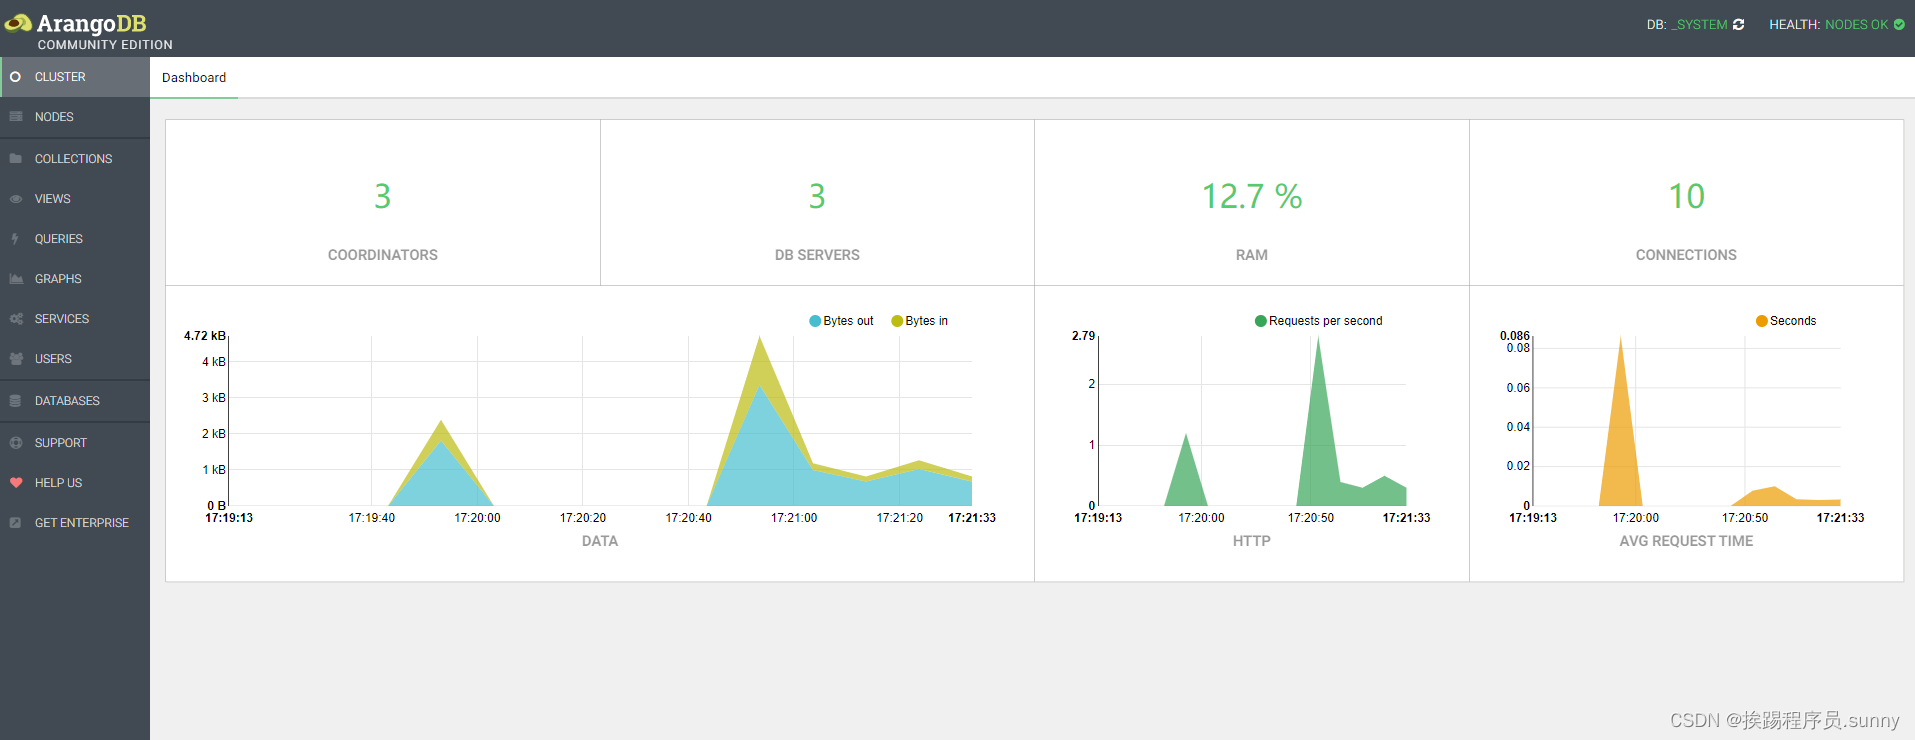This screenshot has height=740, width=1915.
Task: Click the Views eye icon
Action: coord(16,199)
